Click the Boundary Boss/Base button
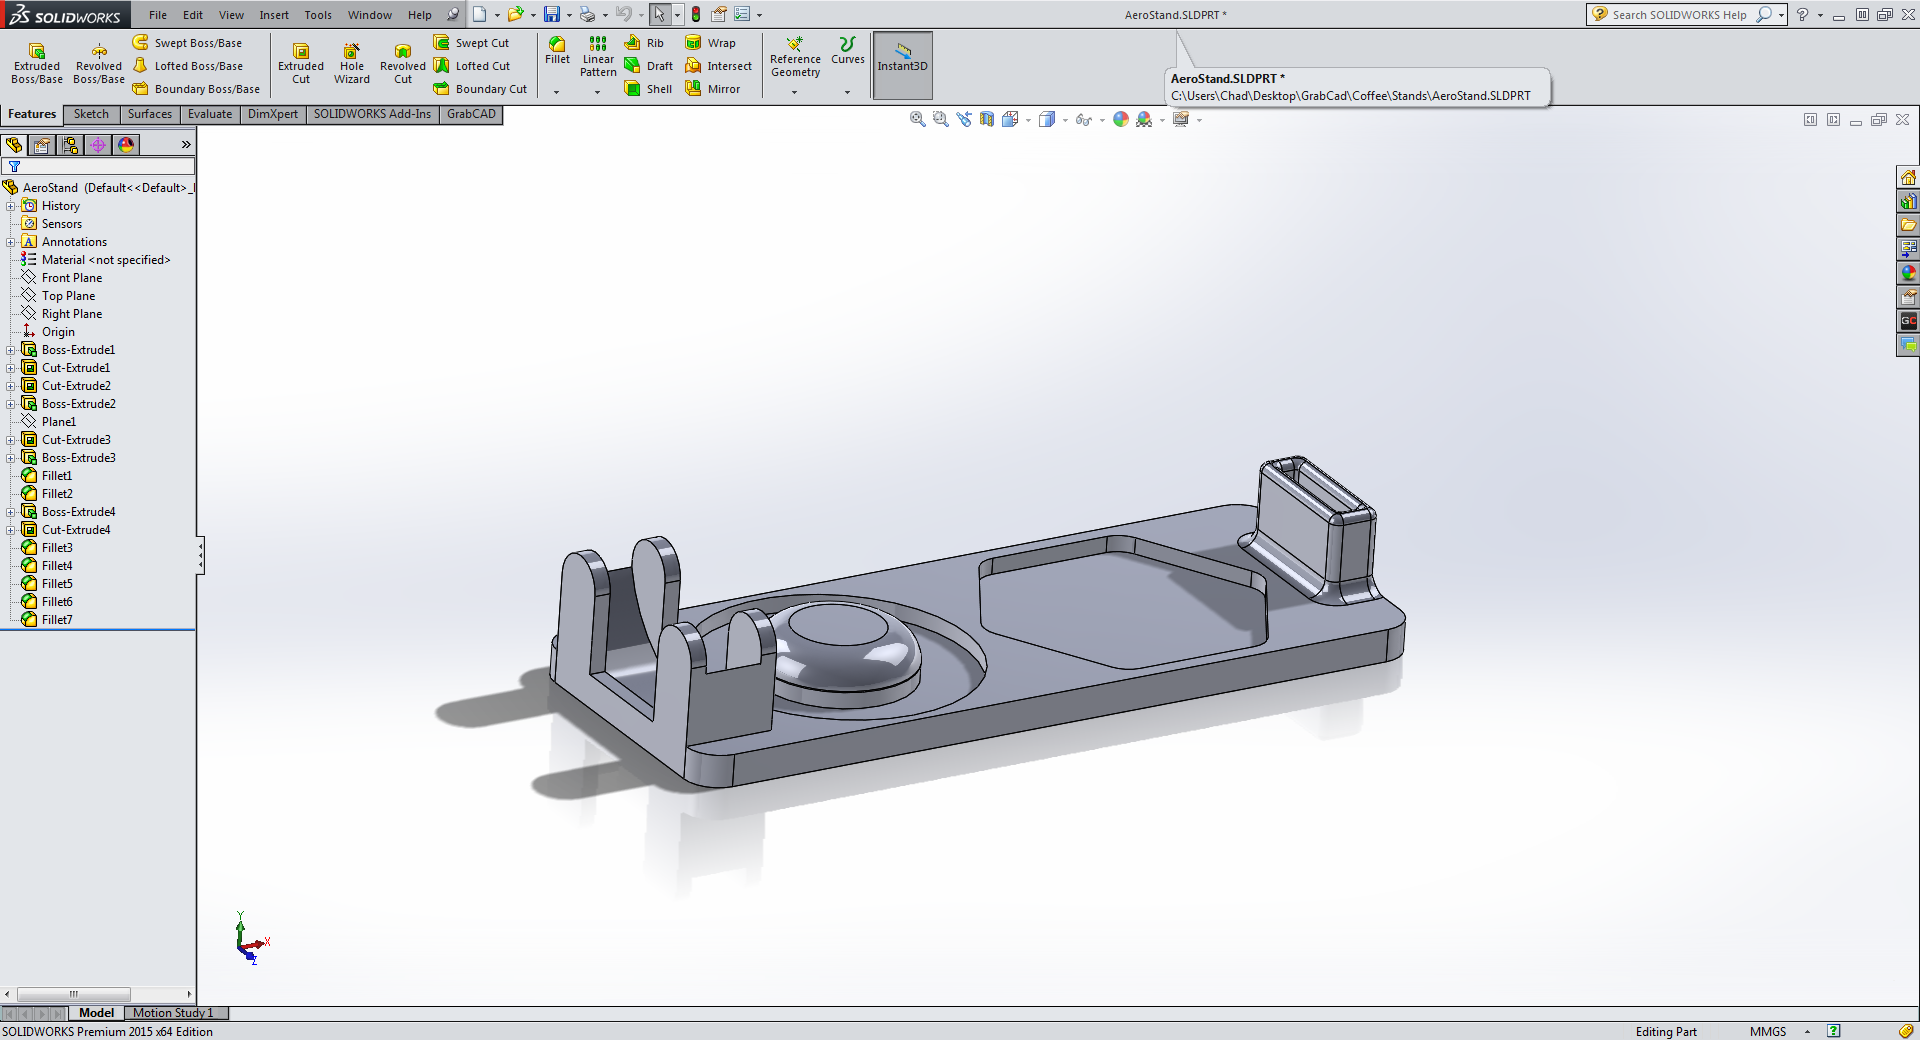This screenshot has height=1040, width=1920. click(196, 89)
